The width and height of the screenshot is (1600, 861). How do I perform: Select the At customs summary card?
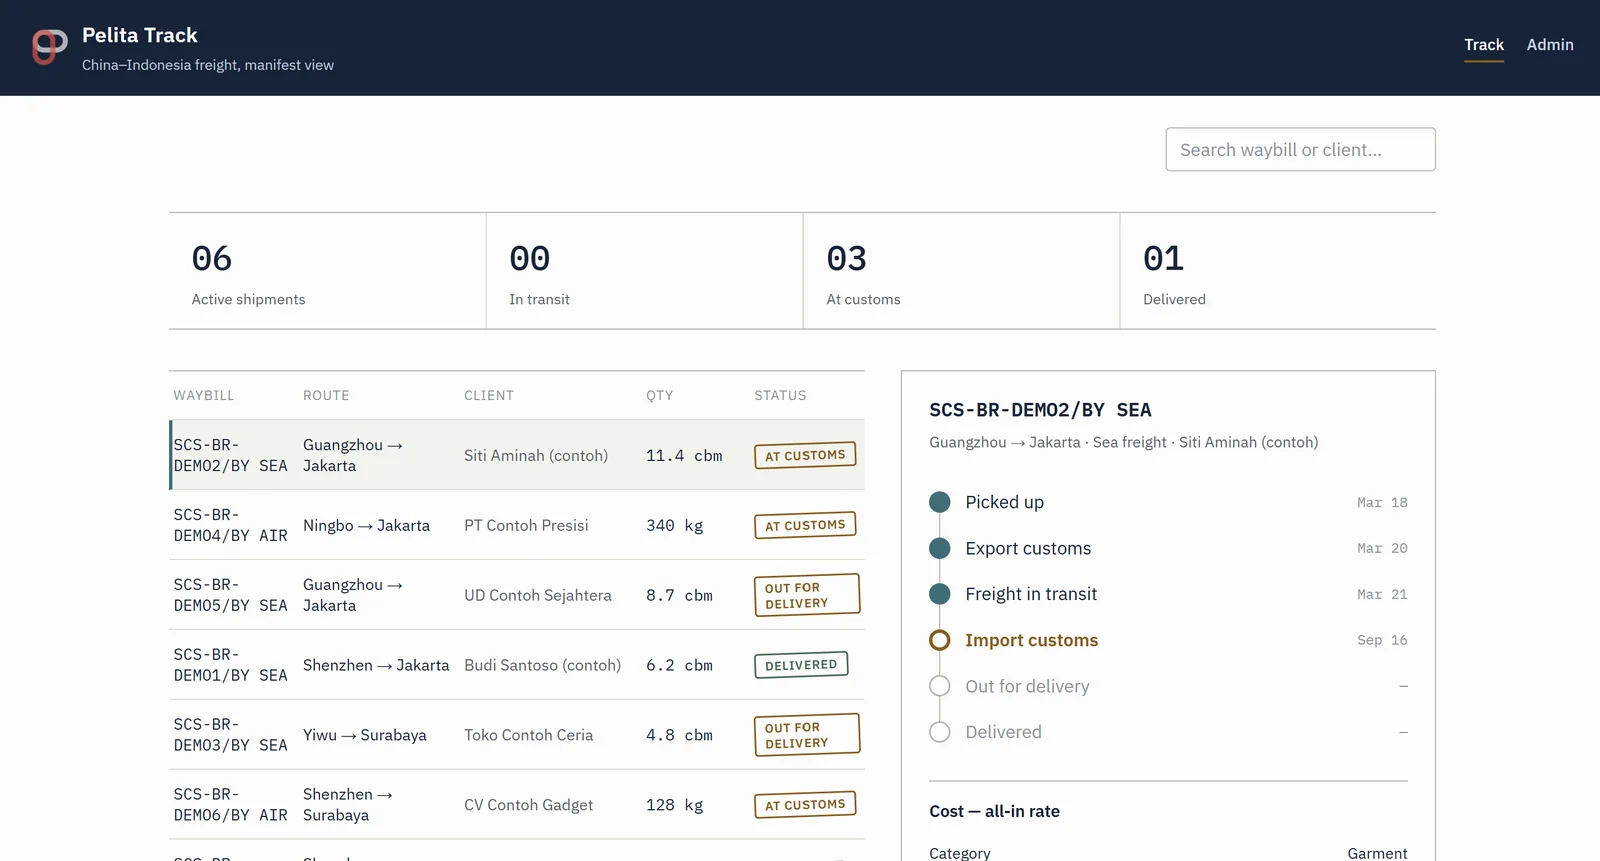point(961,271)
